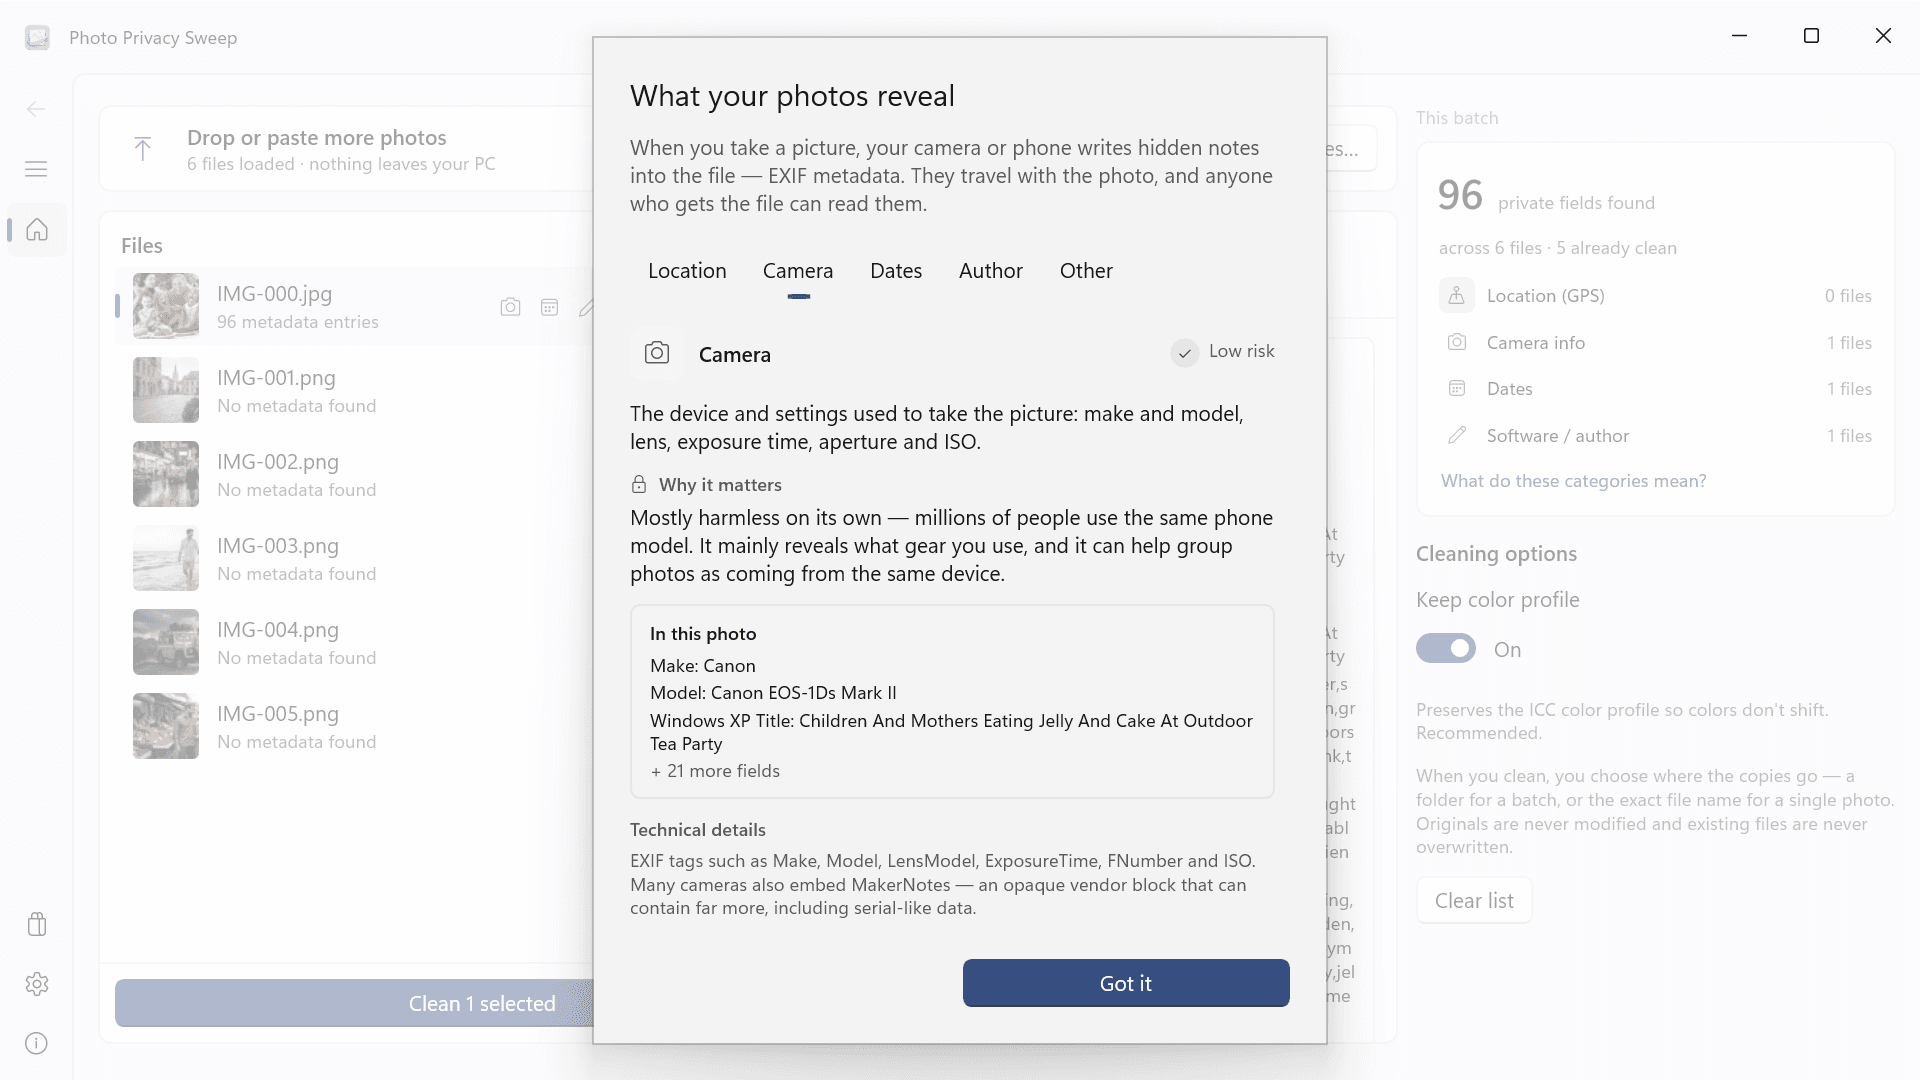Click 'Model: Canon EOS-1Ds Mark II' line
This screenshot has width=1920, height=1080.
click(x=773, y=693)
